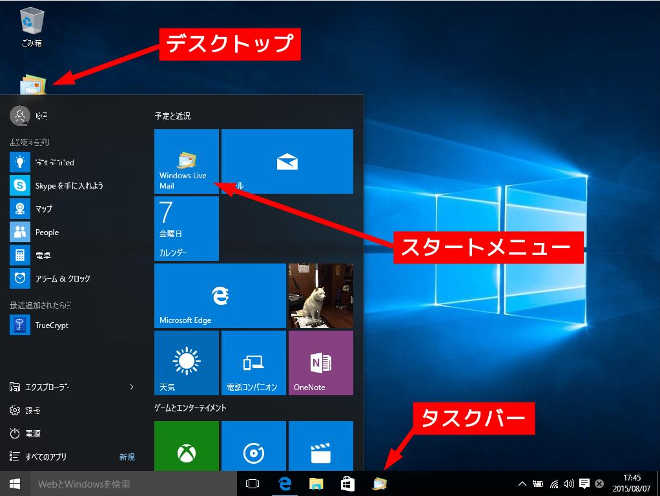The width and height of the screenshot is (660, 496).
Task: Select People in the app list
Action: [x=45, y=231]
